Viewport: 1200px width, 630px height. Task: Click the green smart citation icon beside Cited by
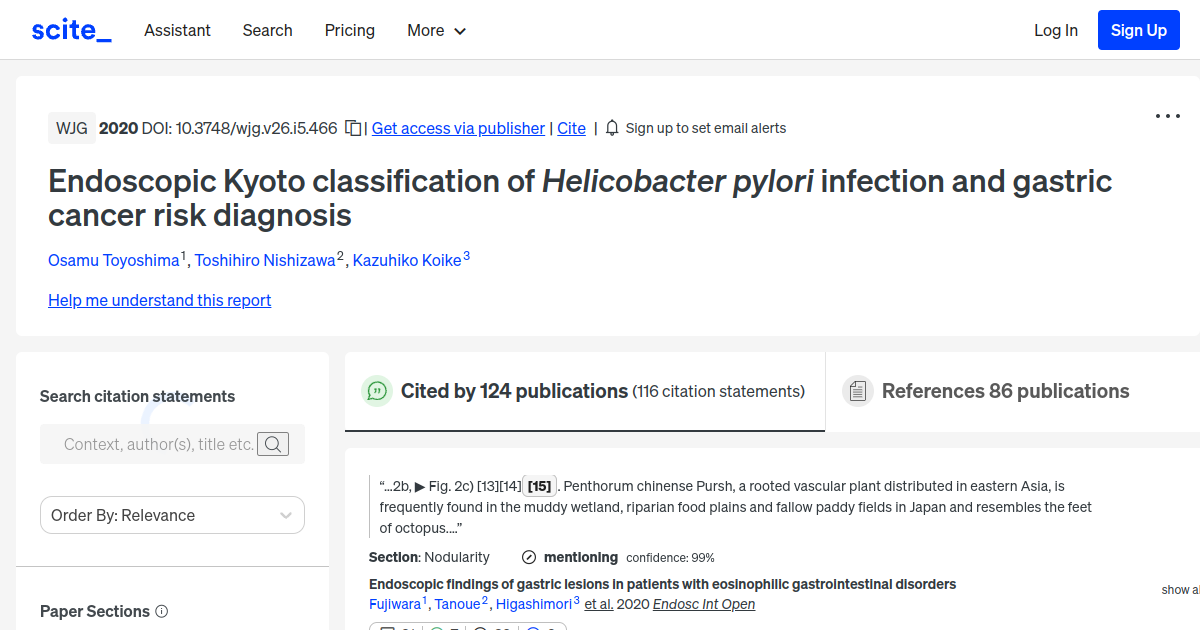(377, 391)
